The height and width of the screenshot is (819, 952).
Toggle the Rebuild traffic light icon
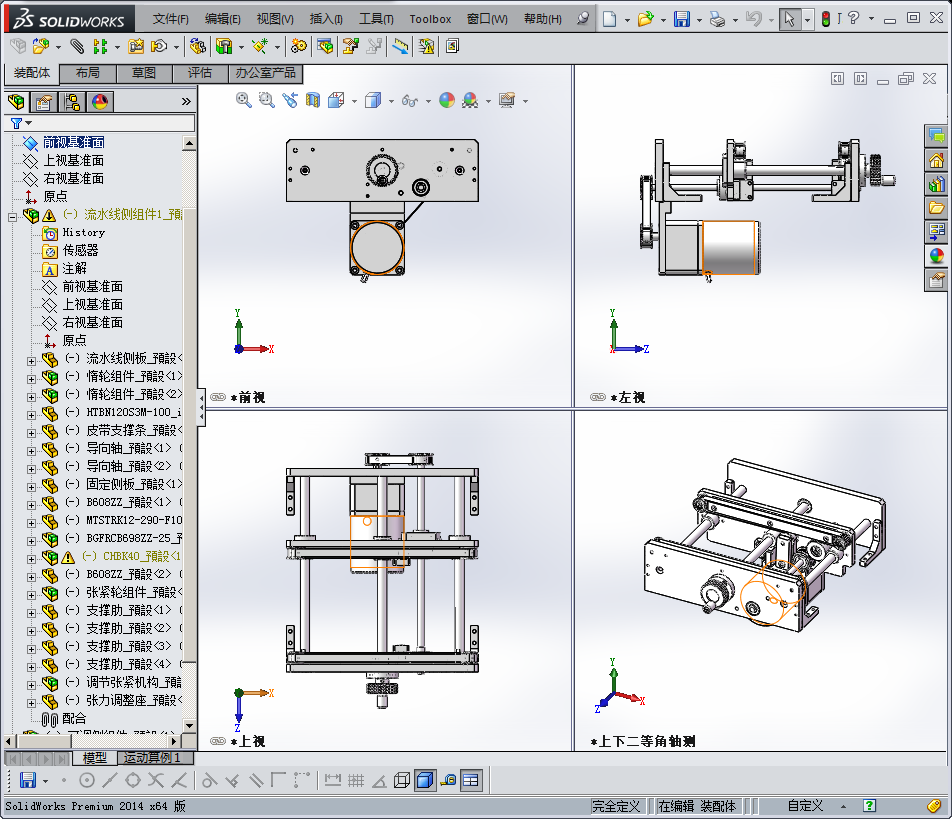826,19
